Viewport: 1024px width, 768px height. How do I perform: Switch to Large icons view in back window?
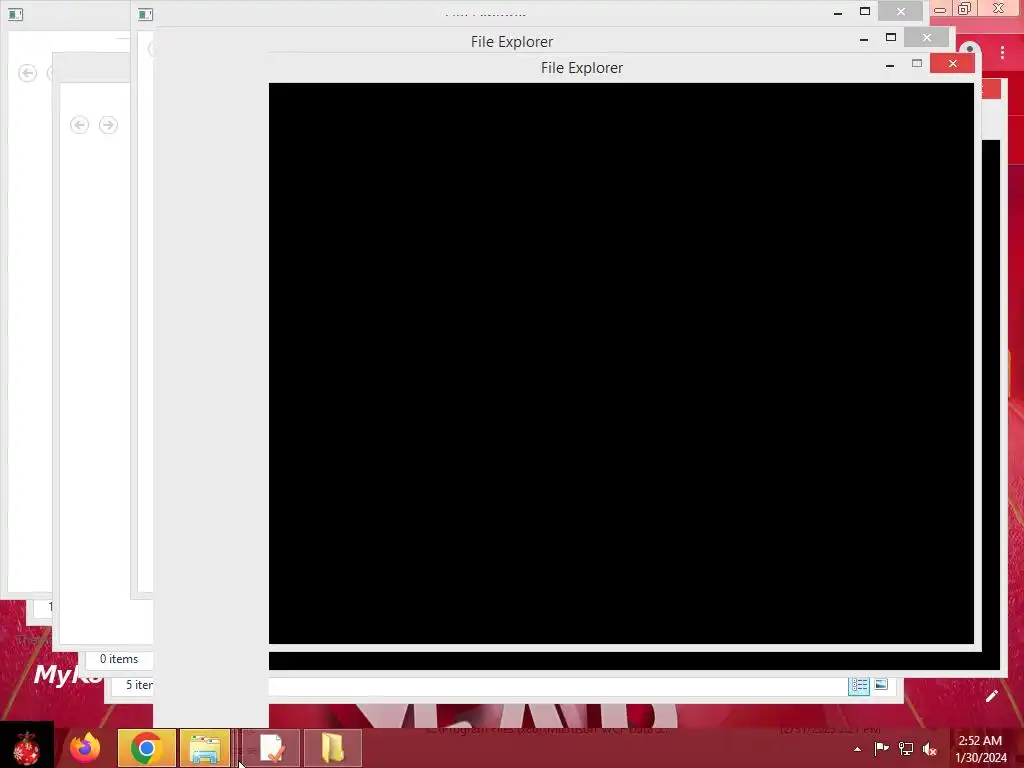[881, 684]
